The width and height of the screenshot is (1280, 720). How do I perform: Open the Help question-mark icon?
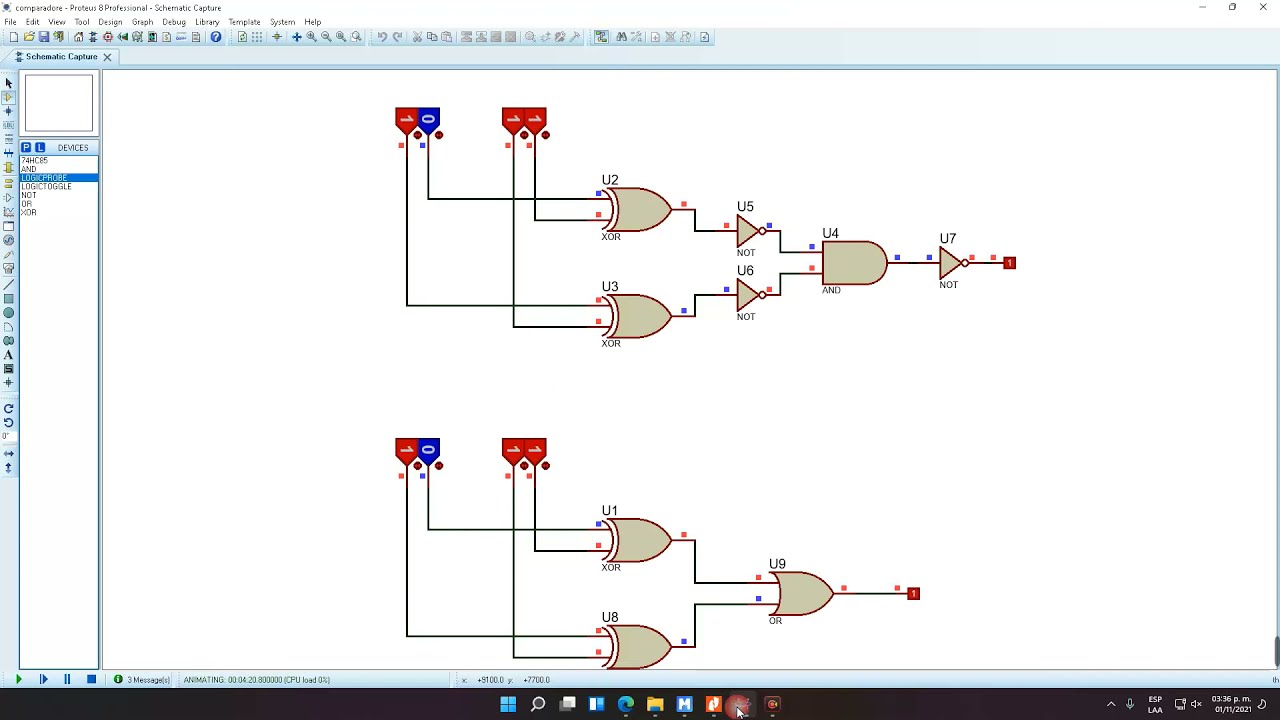215,37
